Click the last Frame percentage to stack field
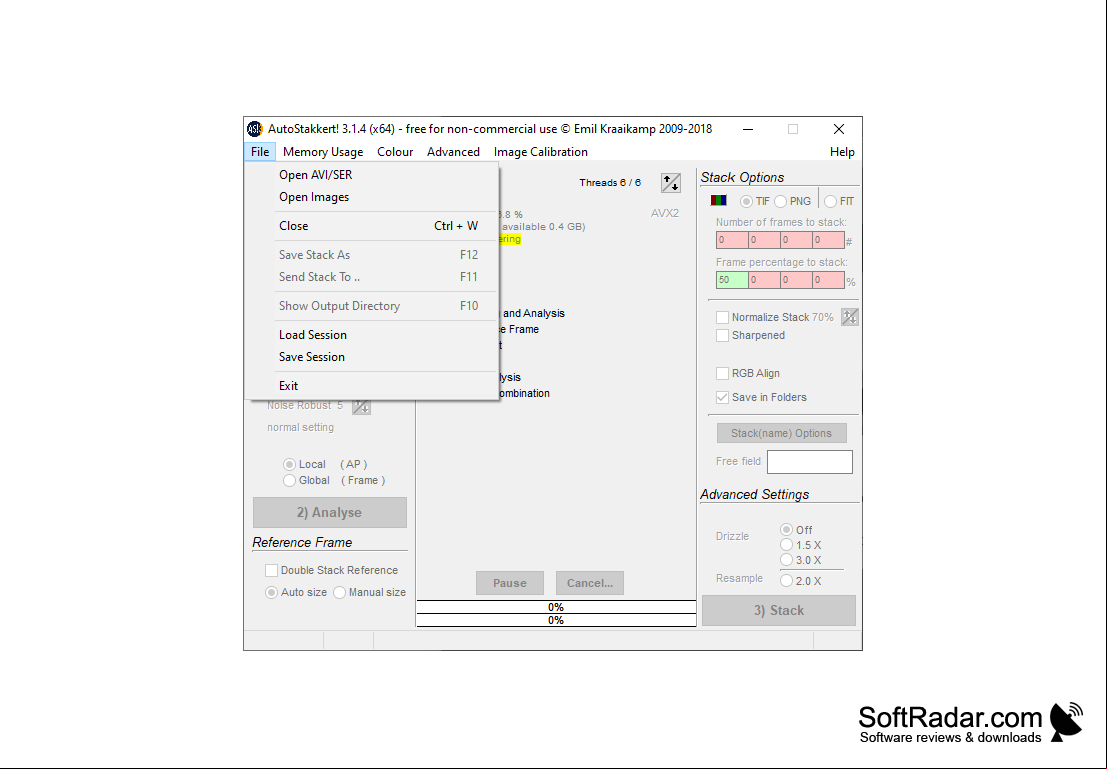 click(x=828, y=280)
